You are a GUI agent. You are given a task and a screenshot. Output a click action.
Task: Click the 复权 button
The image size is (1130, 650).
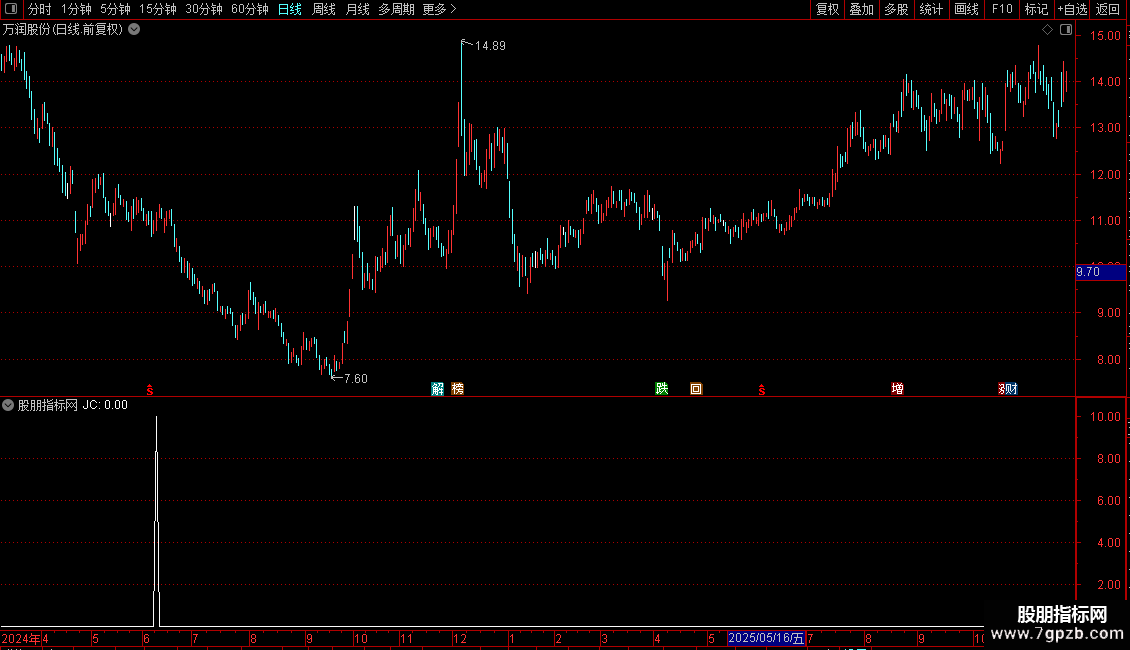(827, 9)
